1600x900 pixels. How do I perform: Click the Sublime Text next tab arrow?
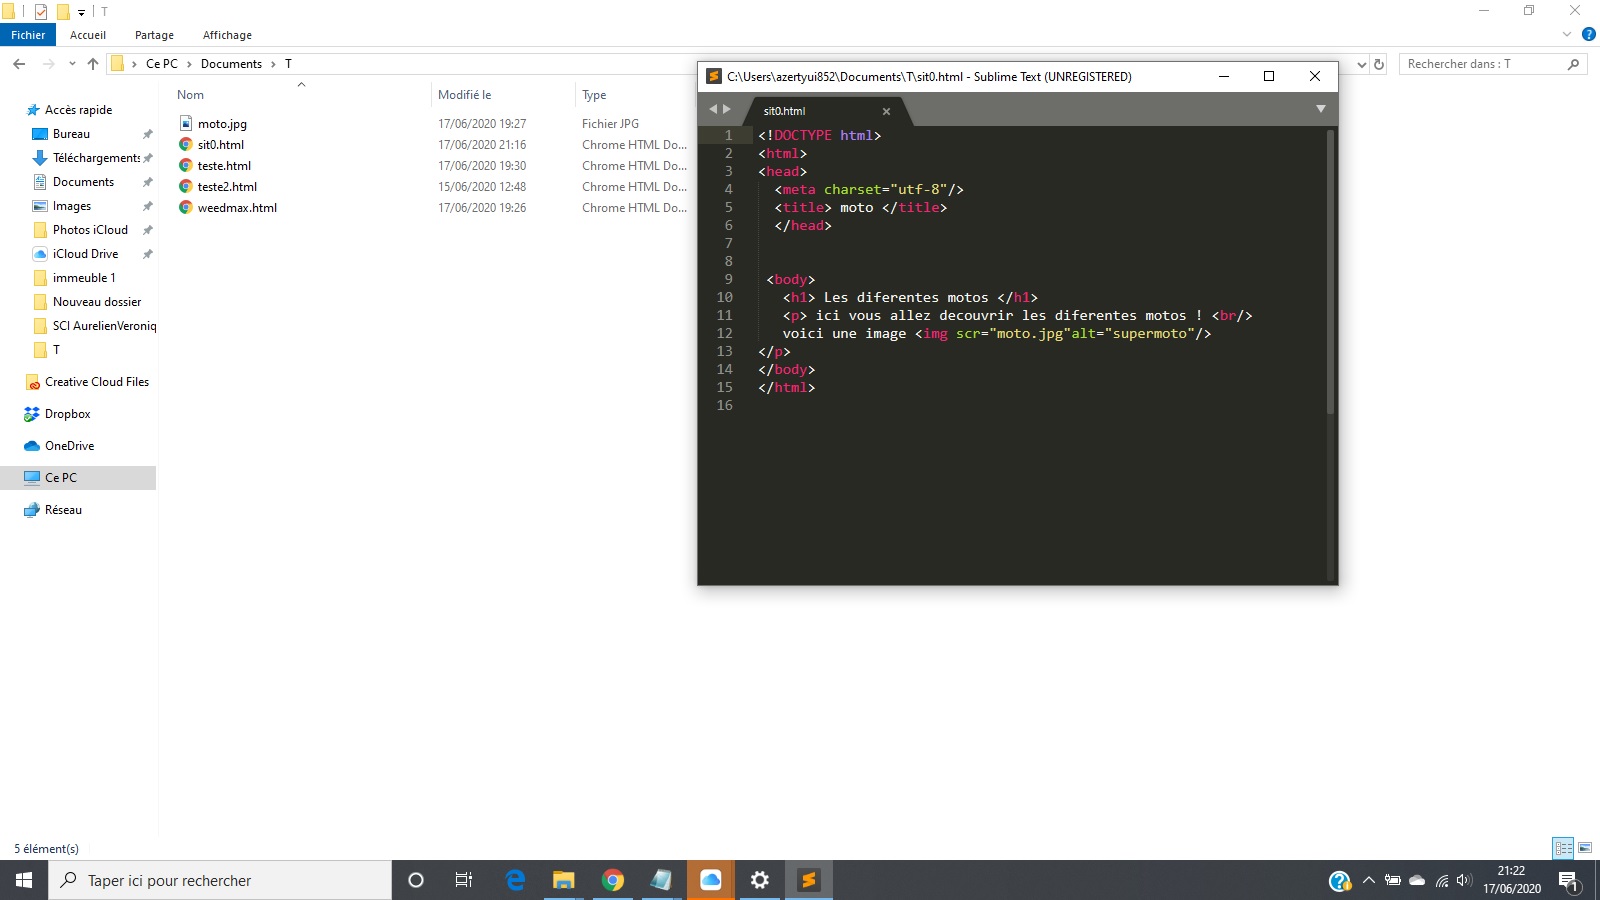[727, 109]
